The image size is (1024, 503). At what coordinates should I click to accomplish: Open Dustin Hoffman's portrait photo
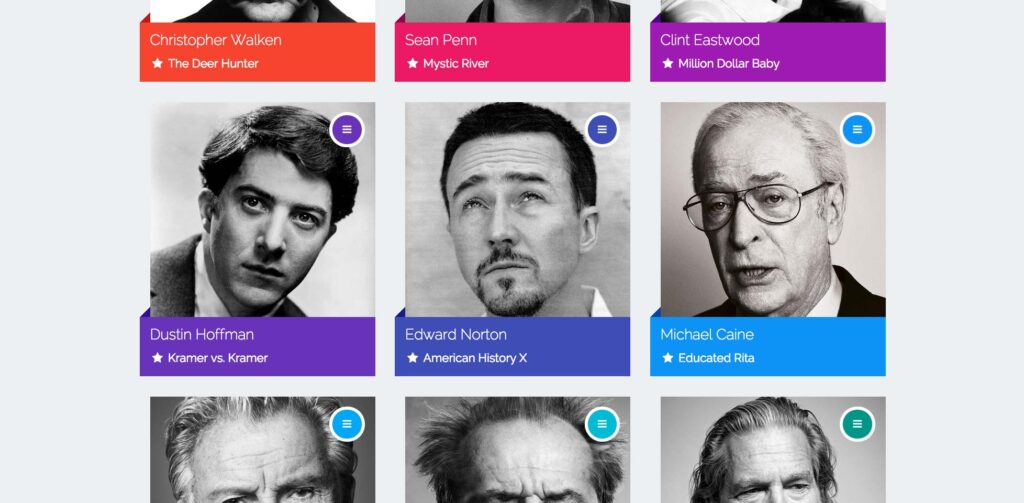click(263, 210)
